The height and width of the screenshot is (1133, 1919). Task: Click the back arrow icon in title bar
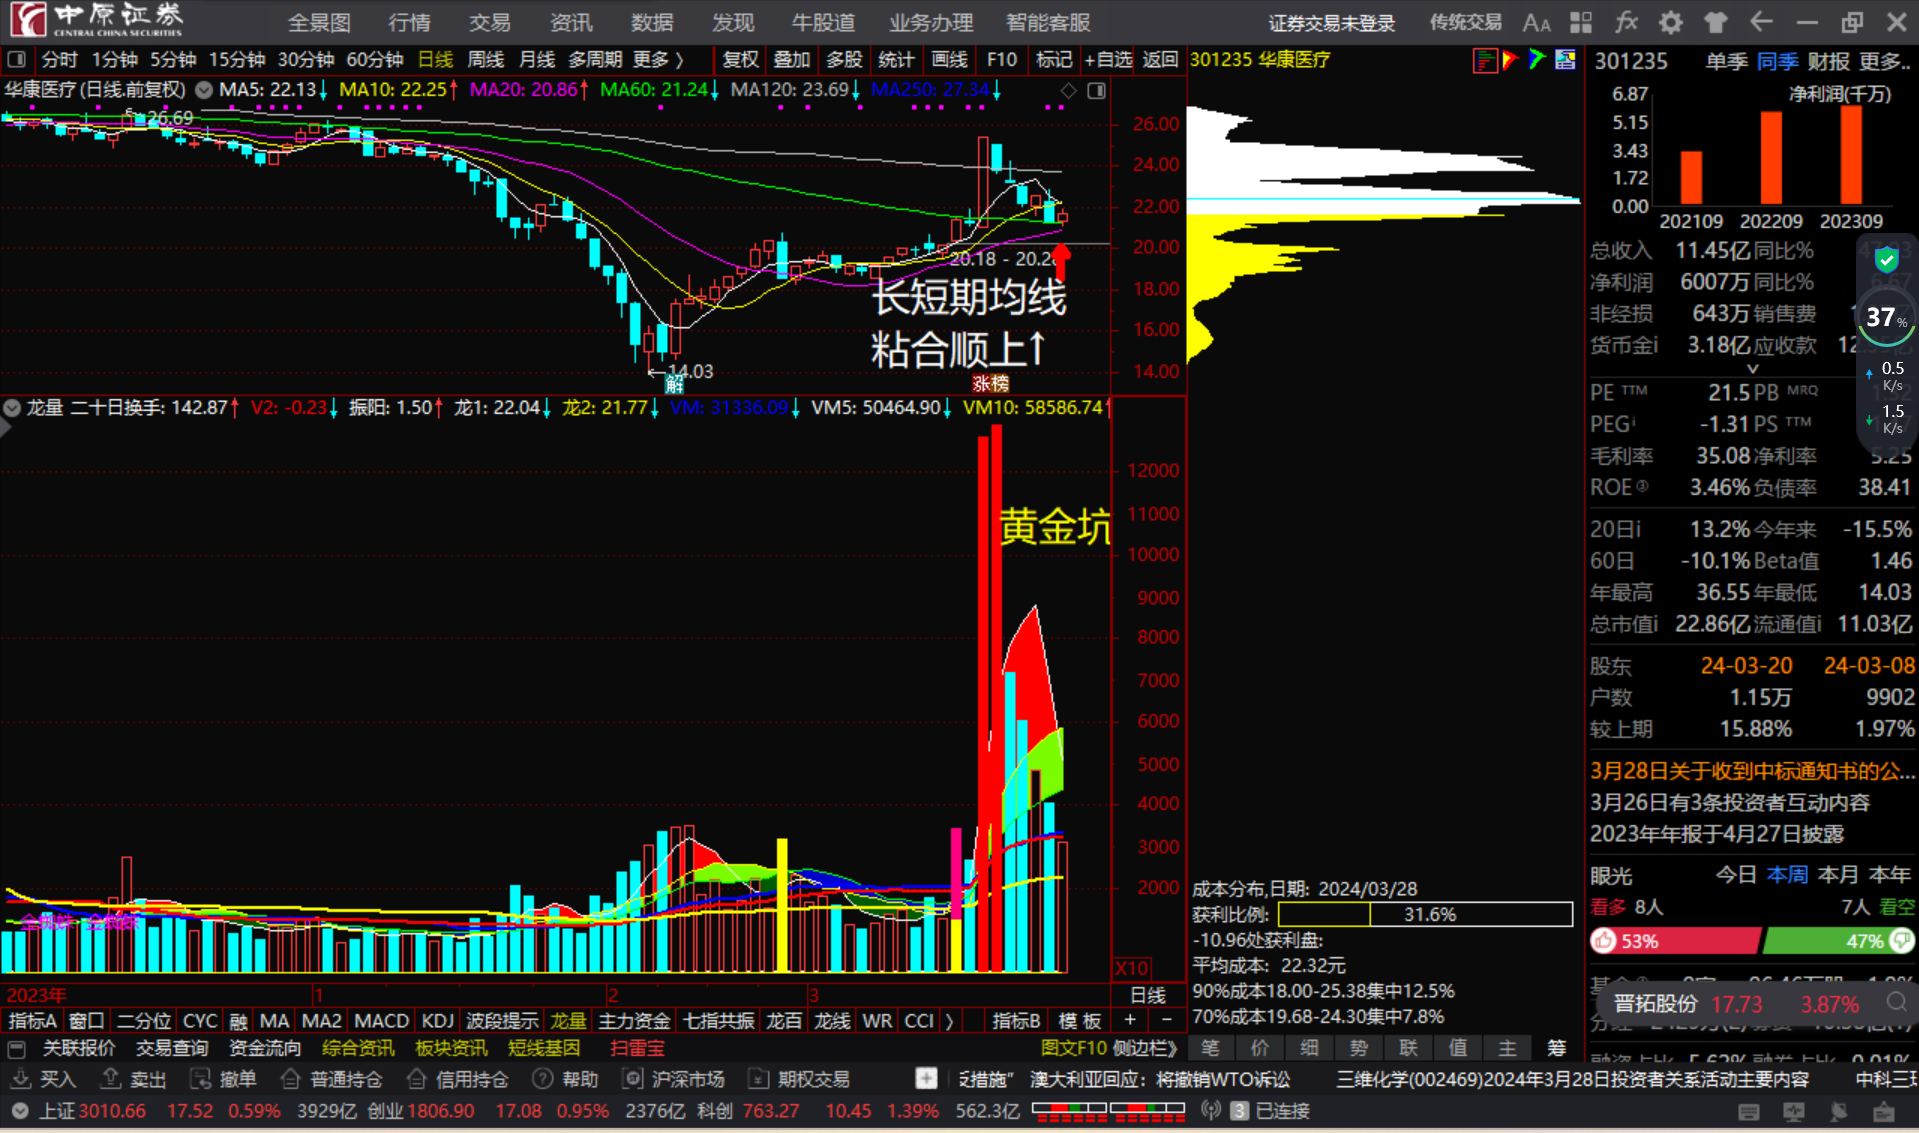pos(1761,22)
